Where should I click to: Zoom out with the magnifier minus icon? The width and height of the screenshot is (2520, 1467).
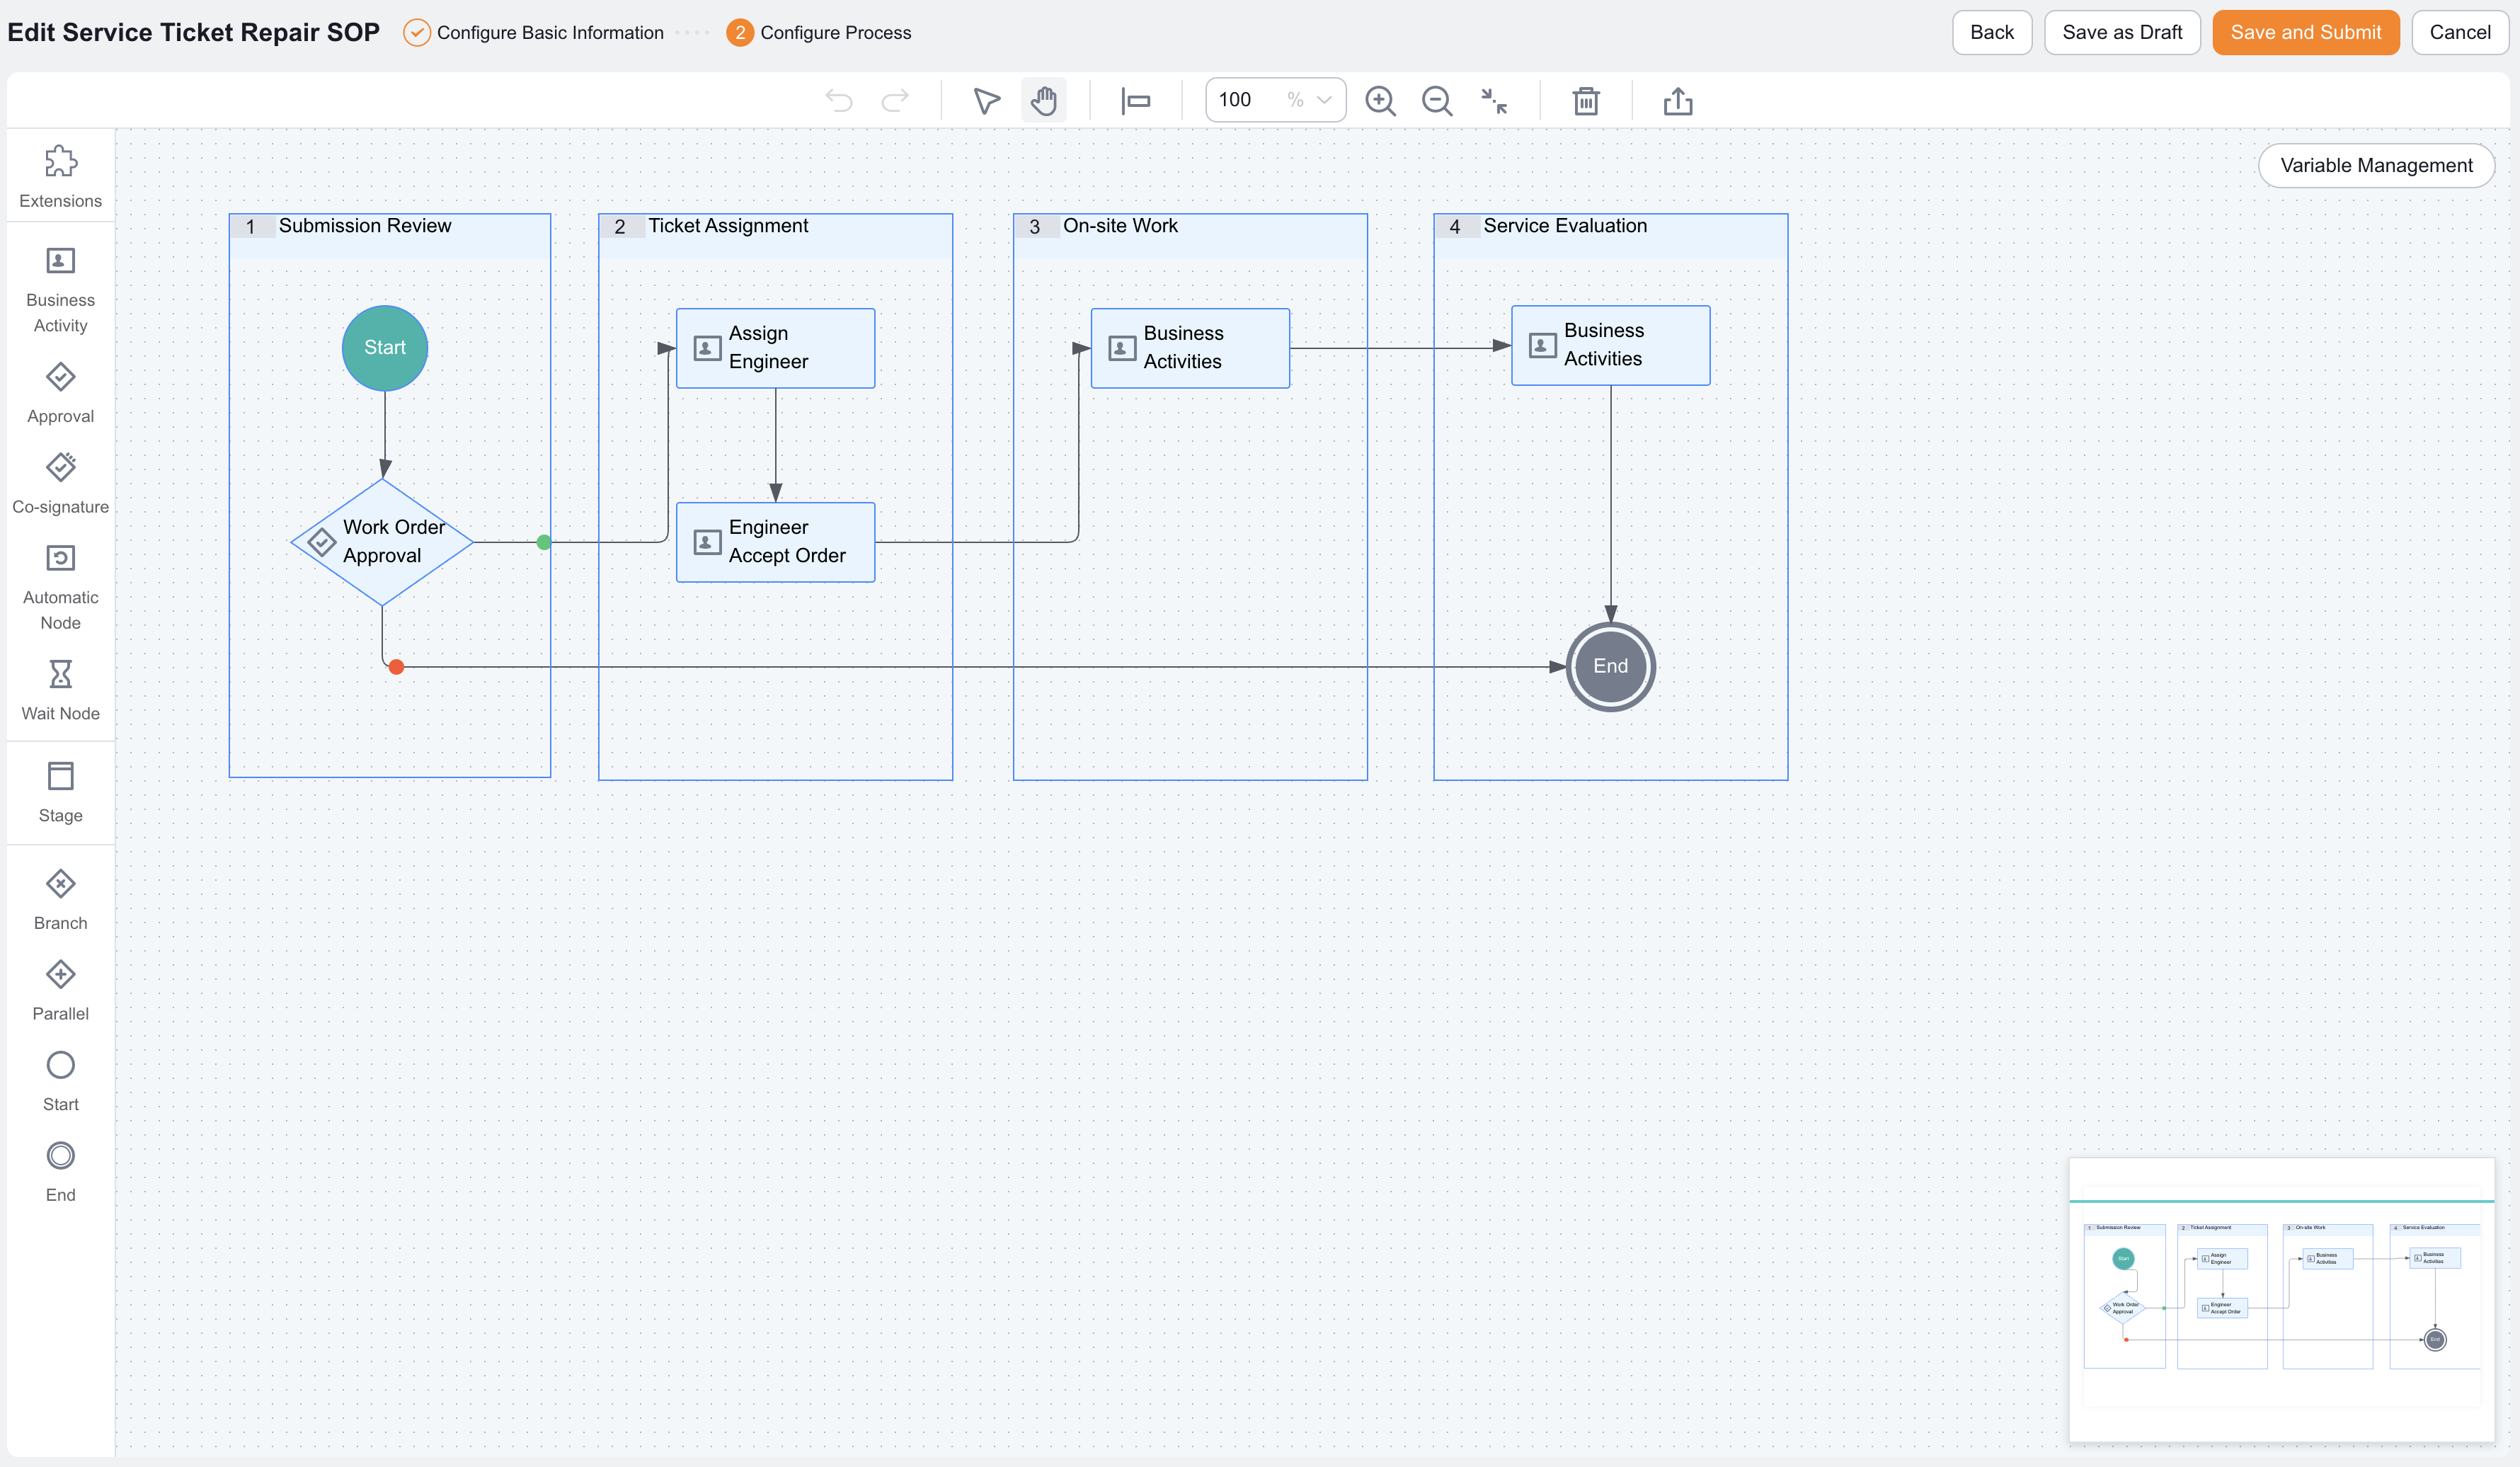(1437, 100)
